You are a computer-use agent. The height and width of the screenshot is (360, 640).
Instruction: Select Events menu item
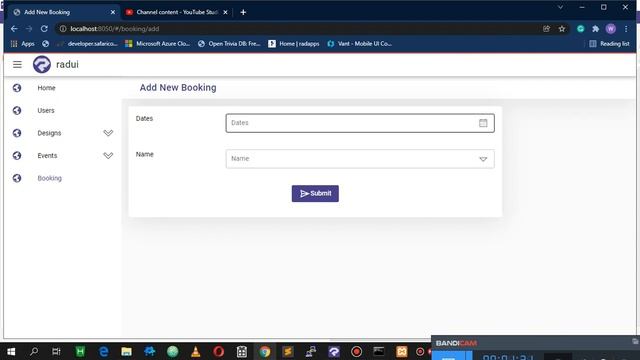(x=47, y=156)
